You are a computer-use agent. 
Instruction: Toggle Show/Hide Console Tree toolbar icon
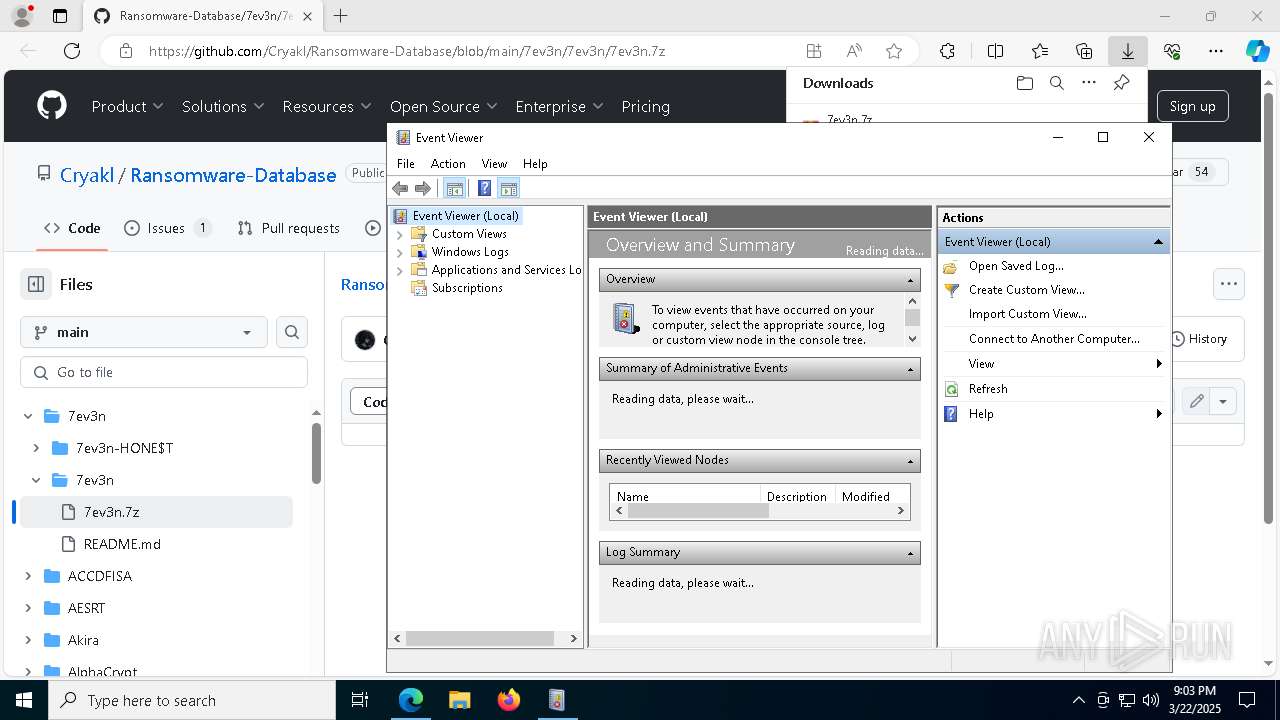pyautogui.click(x=454, y=188)
